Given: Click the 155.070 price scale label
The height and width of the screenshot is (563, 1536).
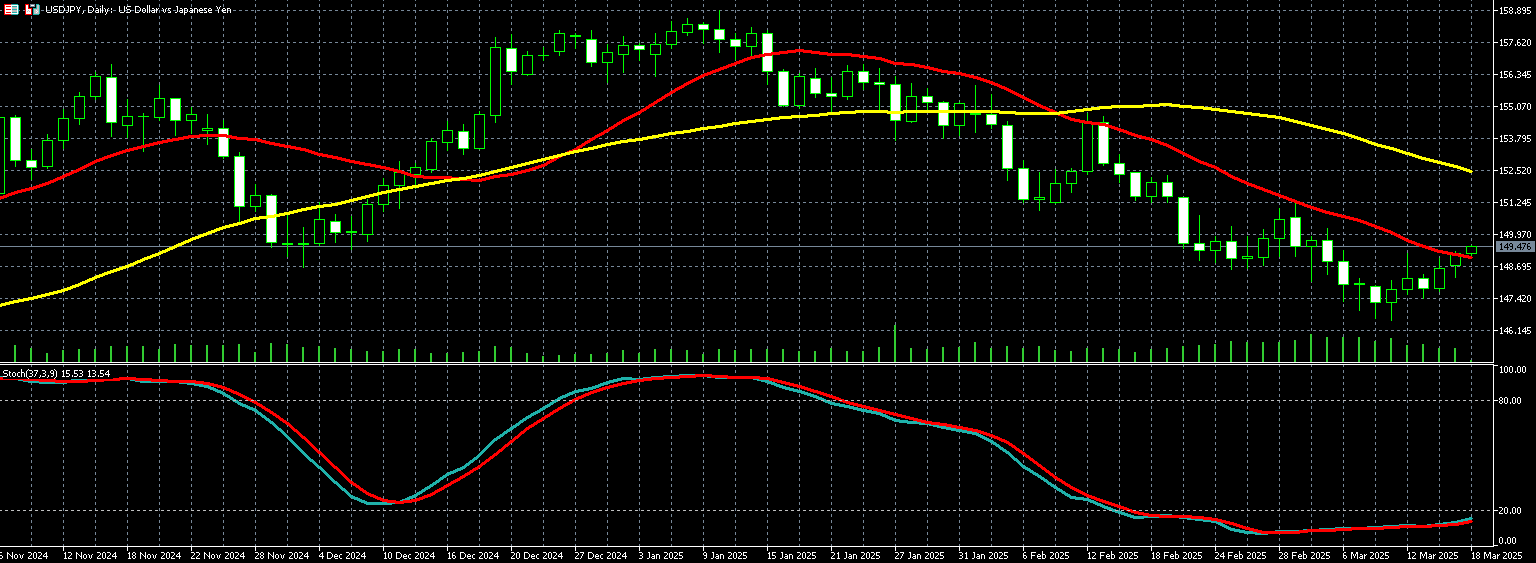Looking at the screenshot, I should tap(1516, 107).
